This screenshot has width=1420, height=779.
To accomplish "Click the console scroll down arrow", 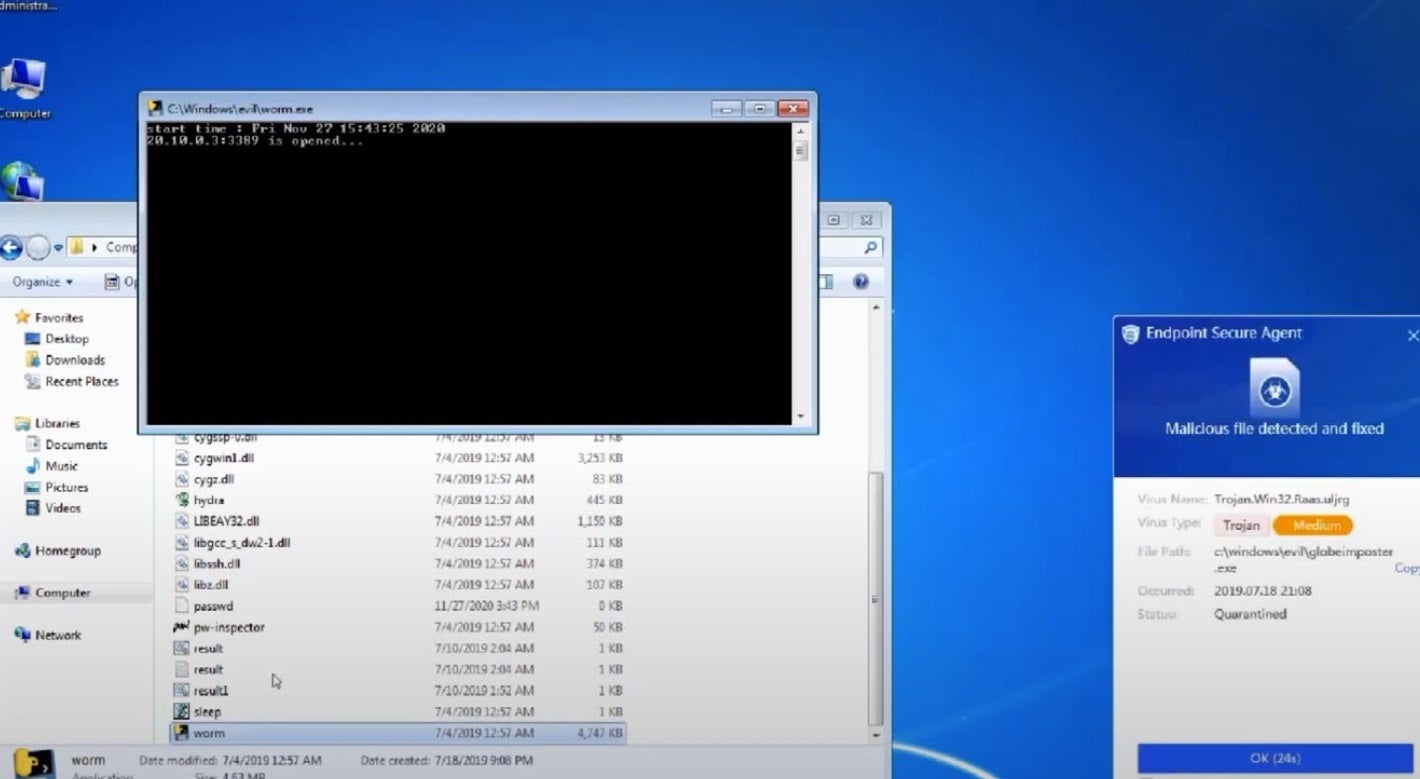I will (800, 416).
